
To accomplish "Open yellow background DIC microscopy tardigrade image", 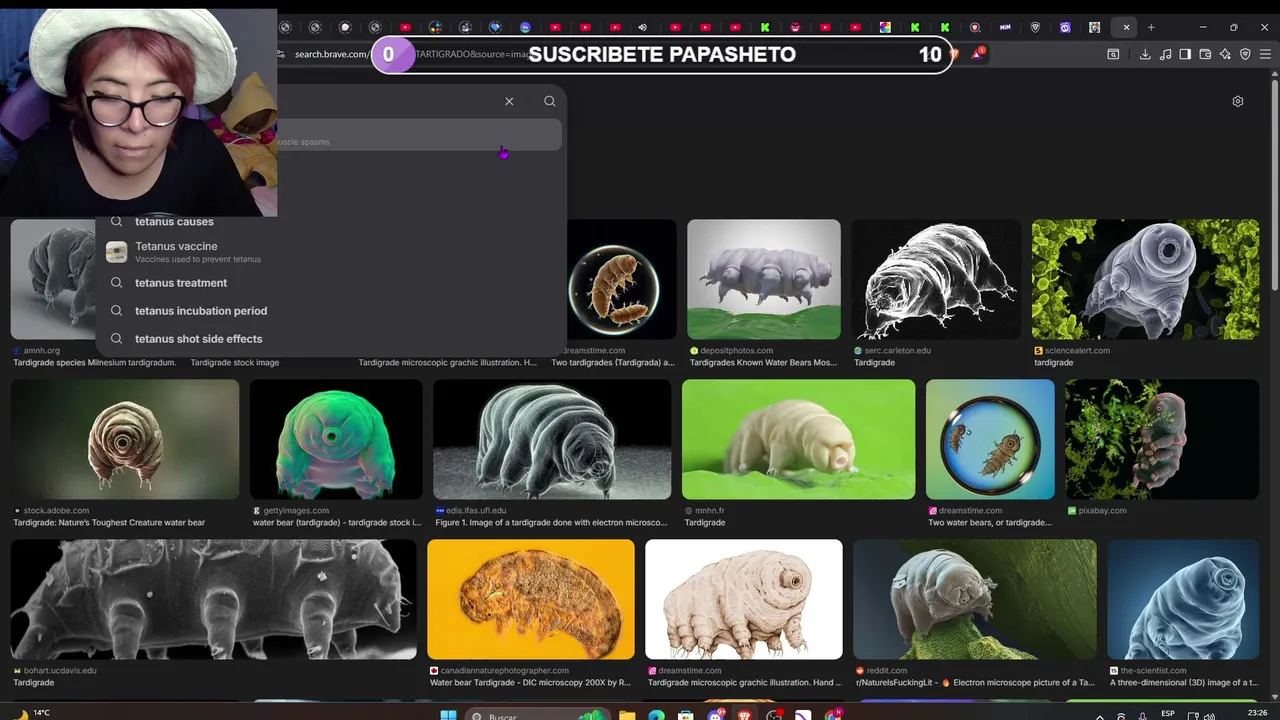I will pyautogui.click(x=531, y=600).
